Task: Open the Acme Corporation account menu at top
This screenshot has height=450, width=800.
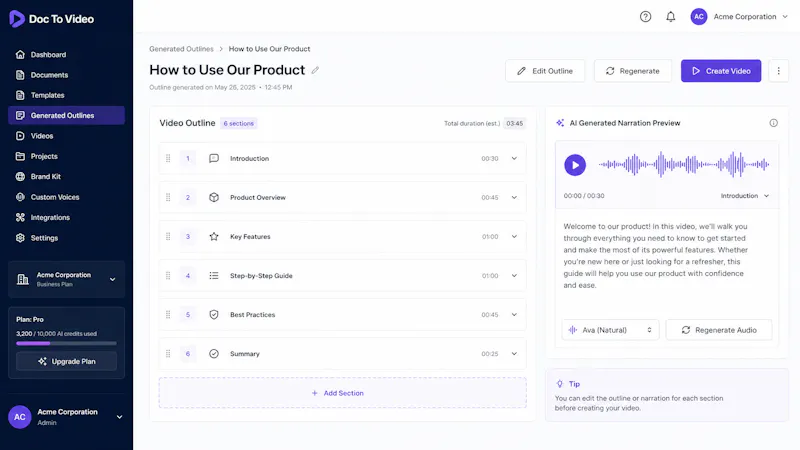Action: pos(739,17)
